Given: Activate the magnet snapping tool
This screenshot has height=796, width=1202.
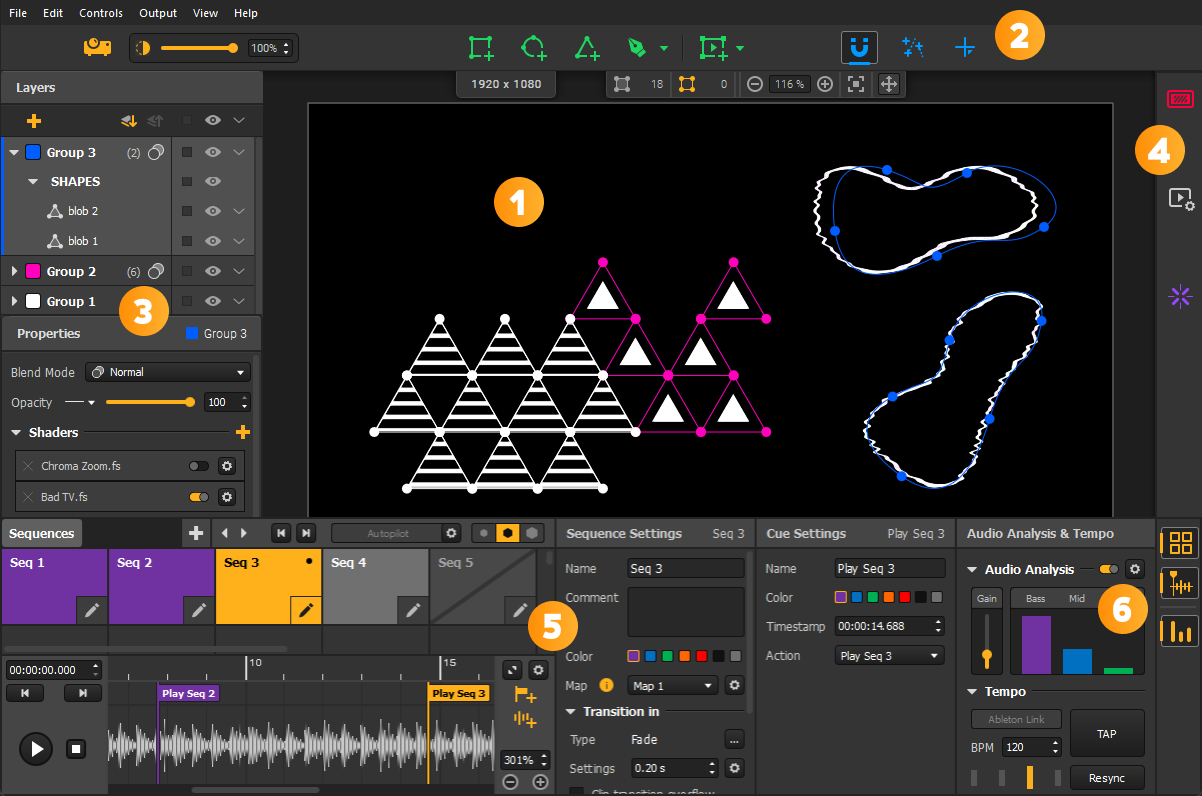Looking at the screenshot, I should pos(859,47).
